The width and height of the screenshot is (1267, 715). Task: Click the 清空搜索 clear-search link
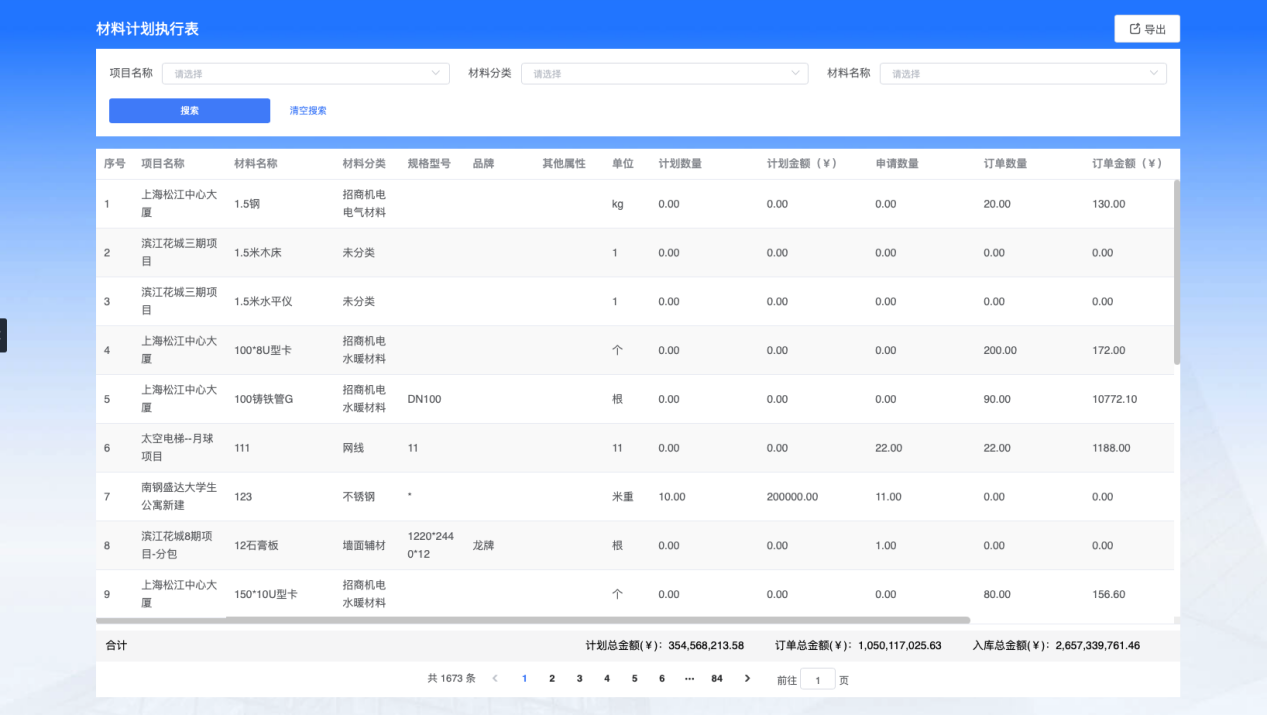tap(306, 110)
